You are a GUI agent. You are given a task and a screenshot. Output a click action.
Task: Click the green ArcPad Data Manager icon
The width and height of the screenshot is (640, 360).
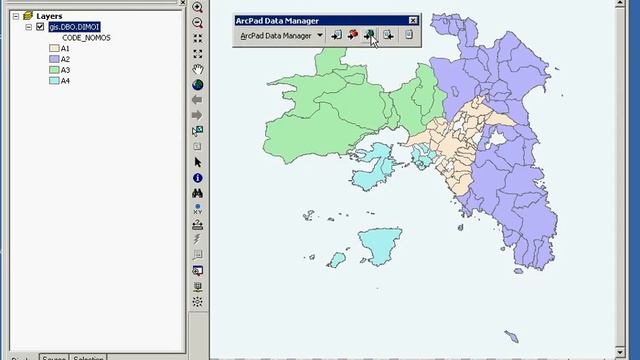click(x=370, y=35)
